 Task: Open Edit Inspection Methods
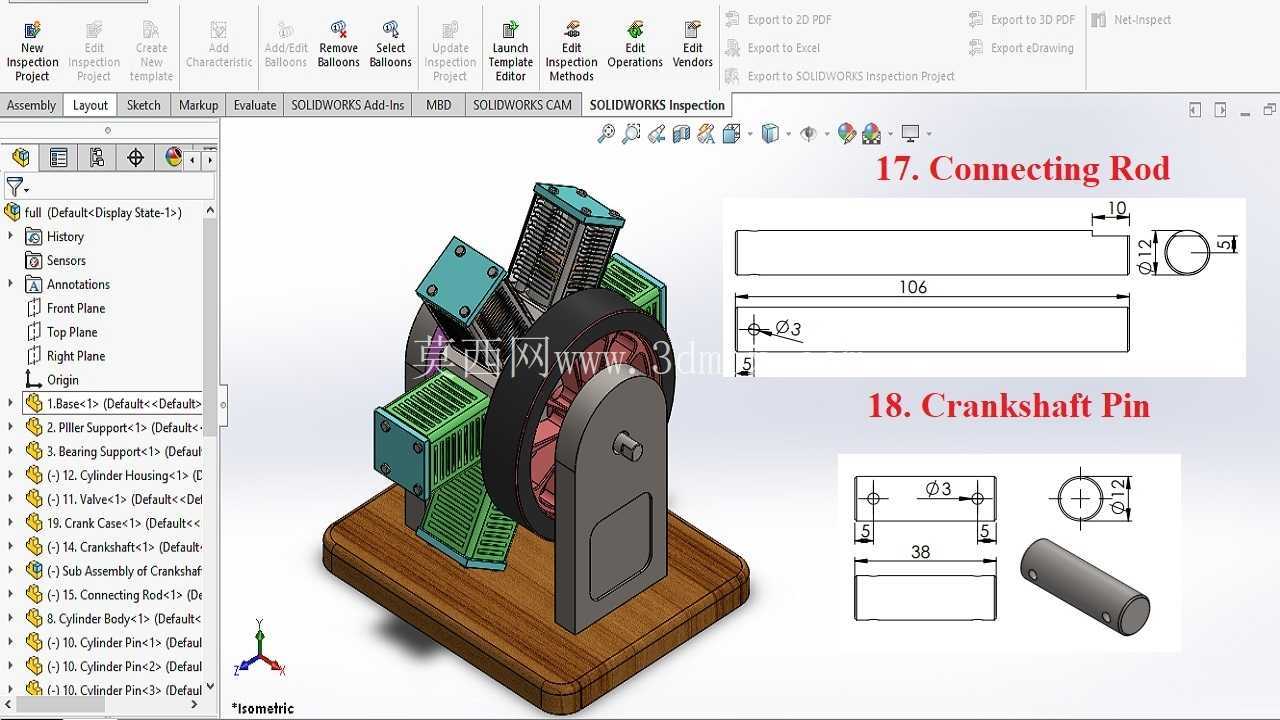(x=572, y=50)
